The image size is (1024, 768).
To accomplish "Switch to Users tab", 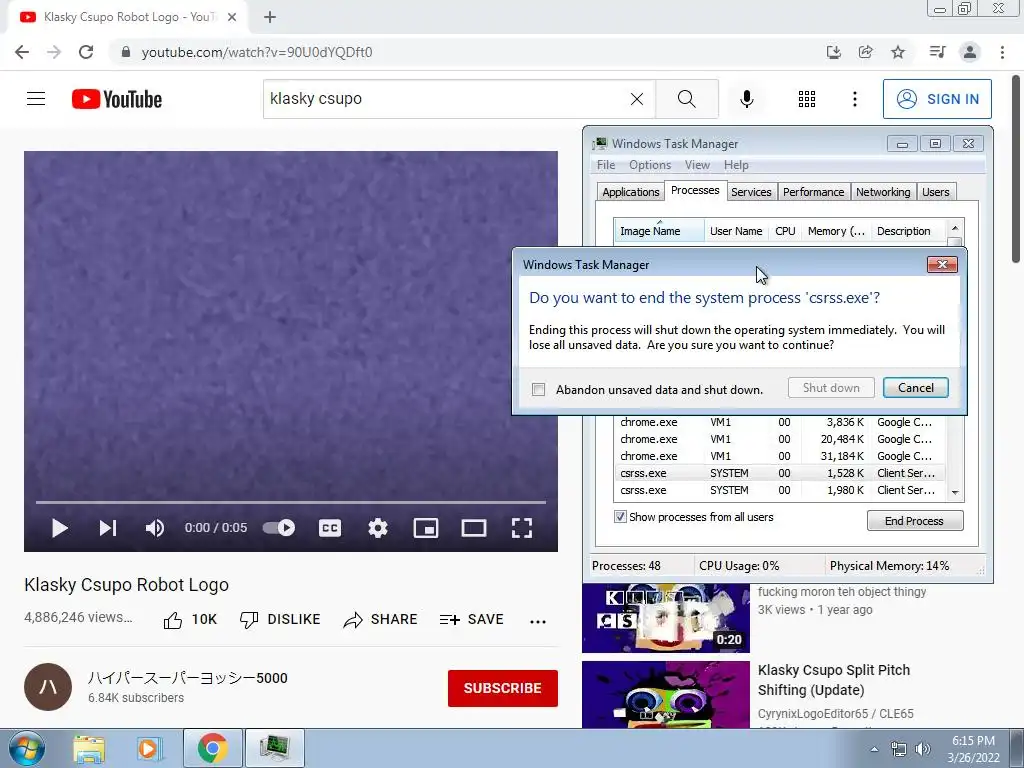I will pyautogui.click(x=935, y=192).
